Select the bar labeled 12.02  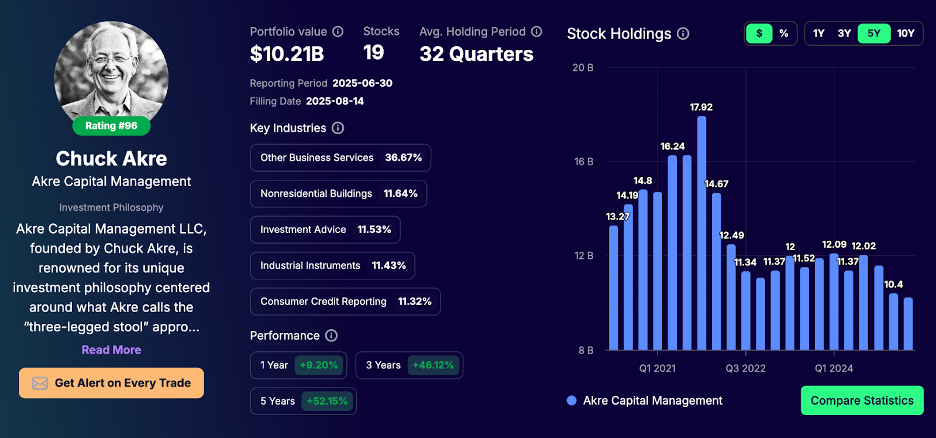point(863,303)
